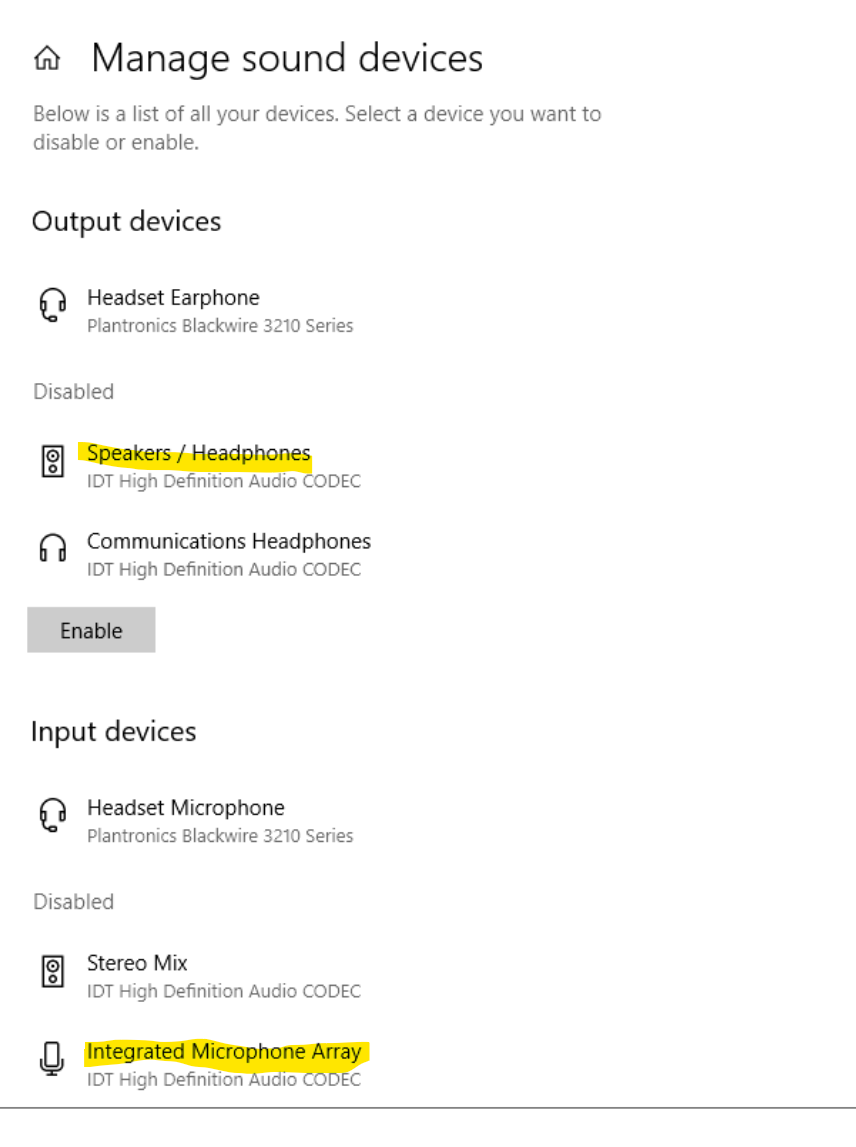Click IDT CODEC subtitle under Stereo Mix
The height and width of the screenshot is (1147, 856).
coord(224,991)
